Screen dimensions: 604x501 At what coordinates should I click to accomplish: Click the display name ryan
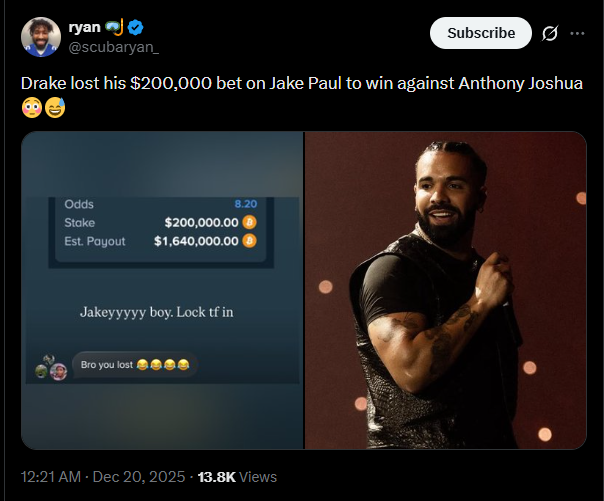point(85,26)
